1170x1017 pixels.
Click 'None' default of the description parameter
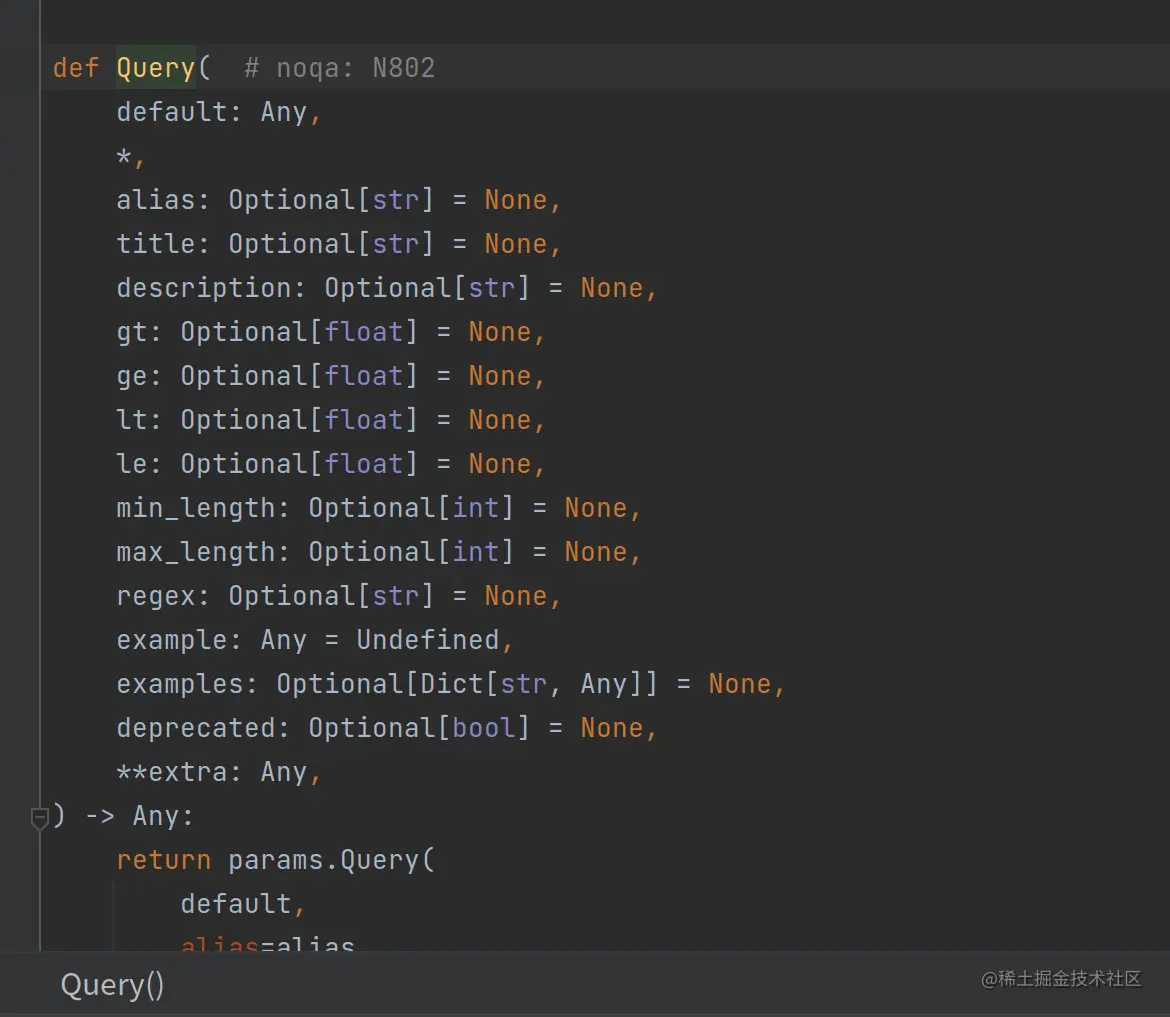coord(612,288)
